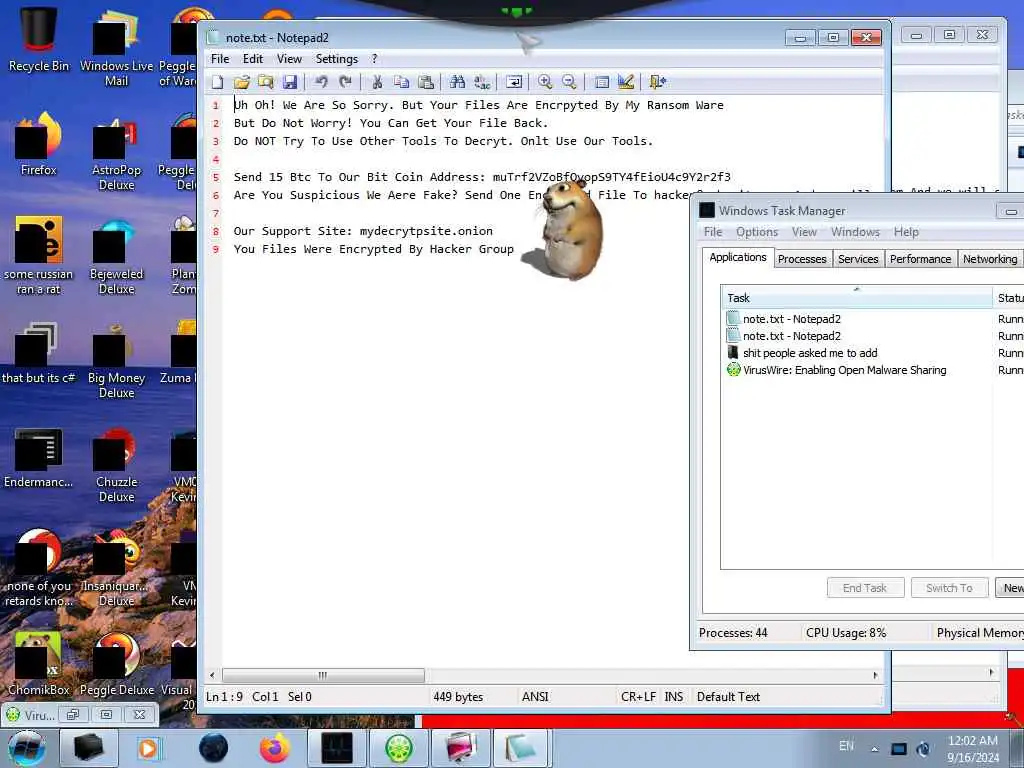This screenshot has height=768, width=1024.
Task: Select the Recycle Bin desktop icon
Action: [x=39, y=39]
